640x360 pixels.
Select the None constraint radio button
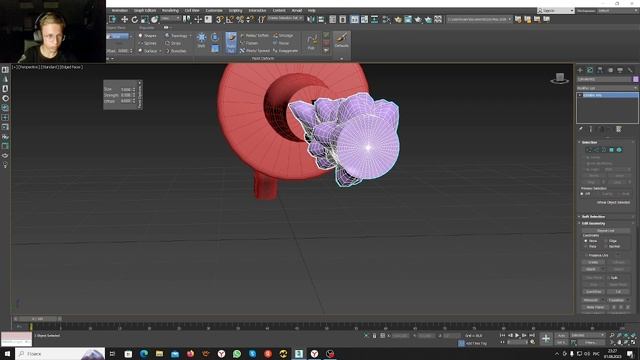586,241
